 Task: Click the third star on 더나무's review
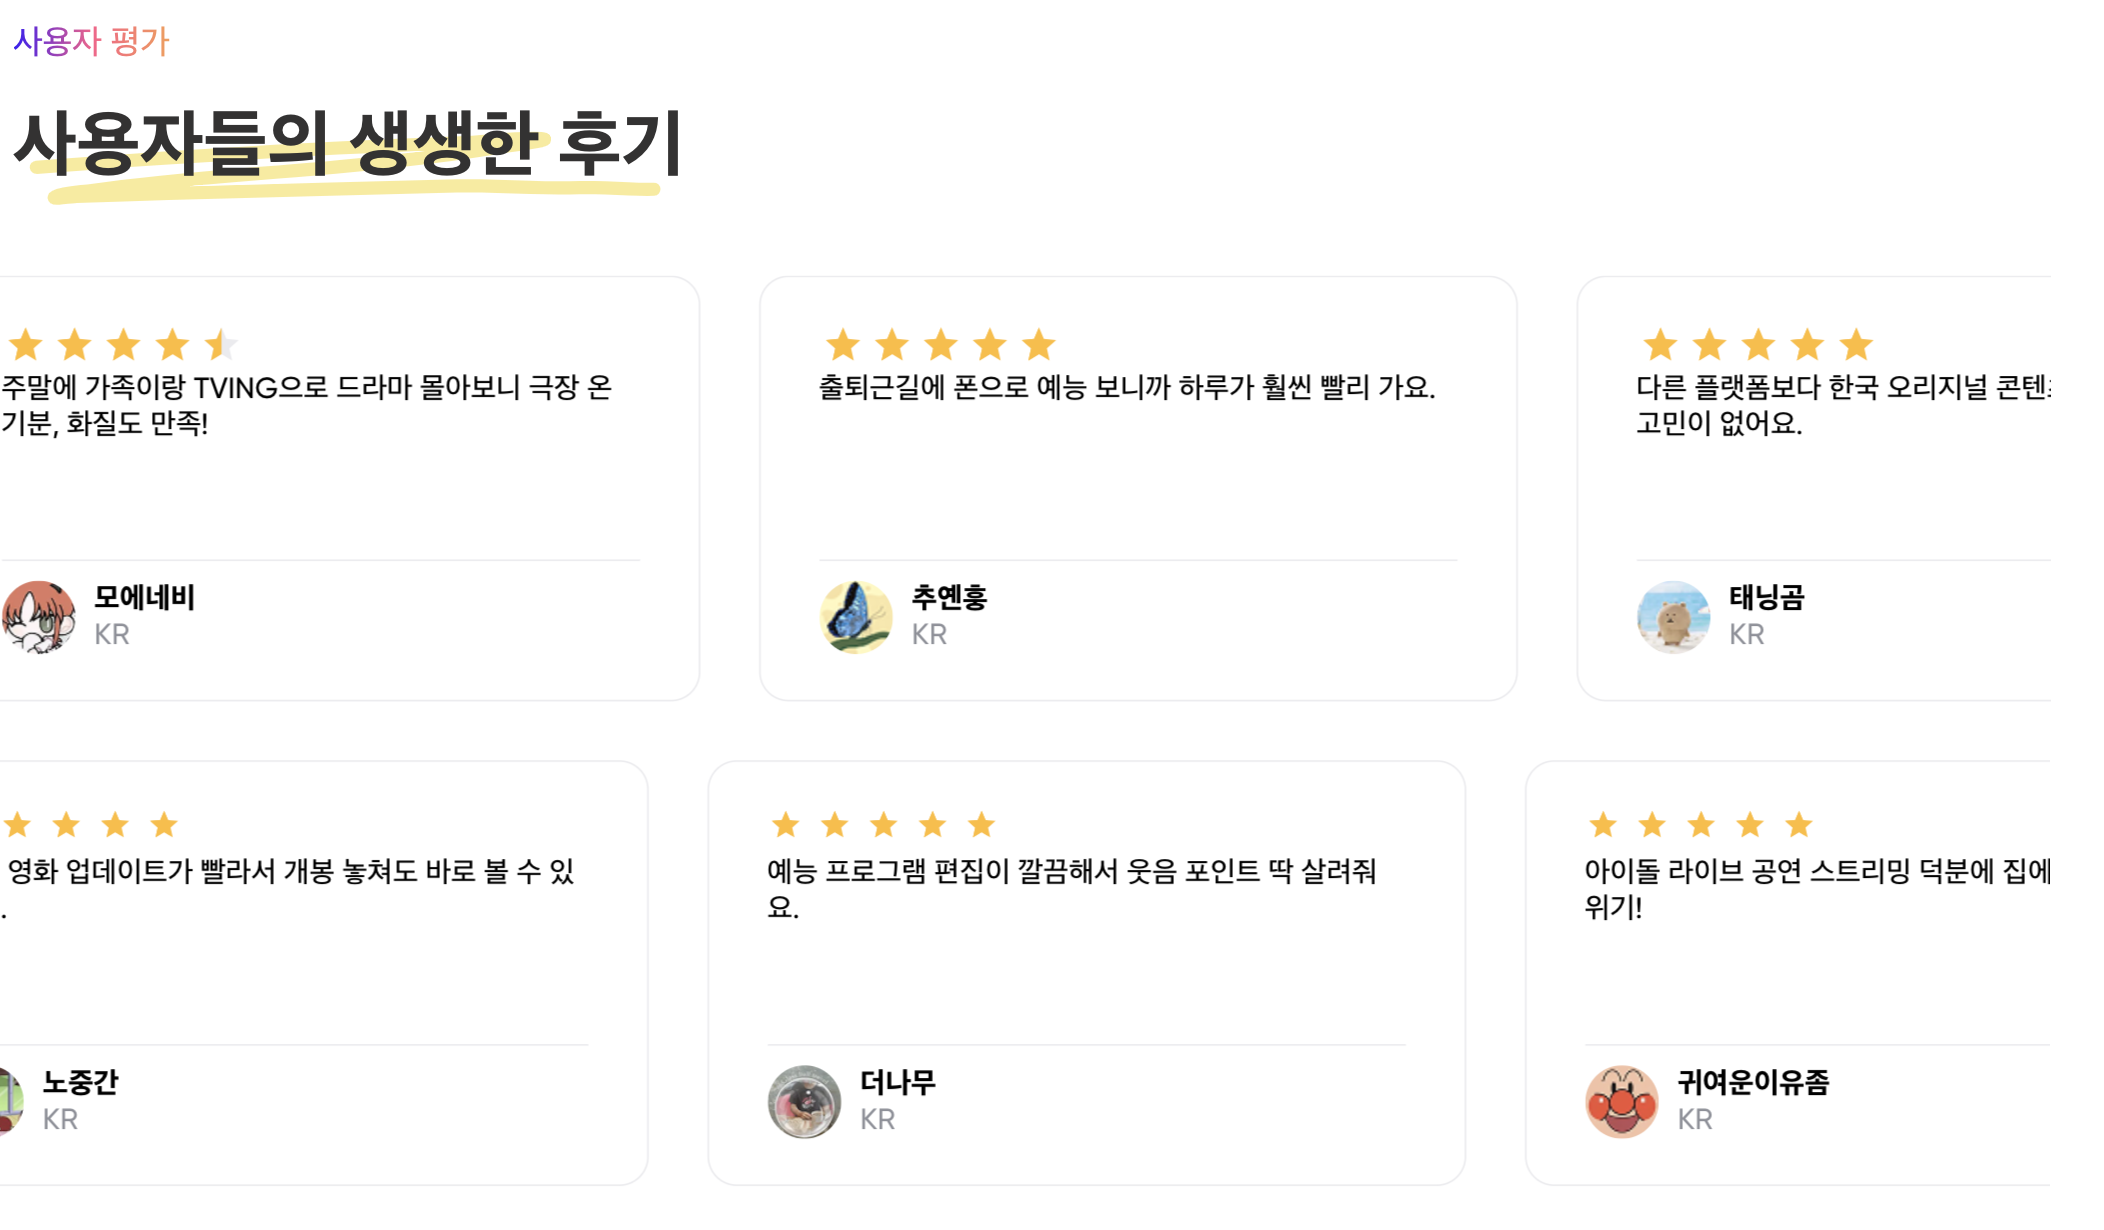point(883,825)
